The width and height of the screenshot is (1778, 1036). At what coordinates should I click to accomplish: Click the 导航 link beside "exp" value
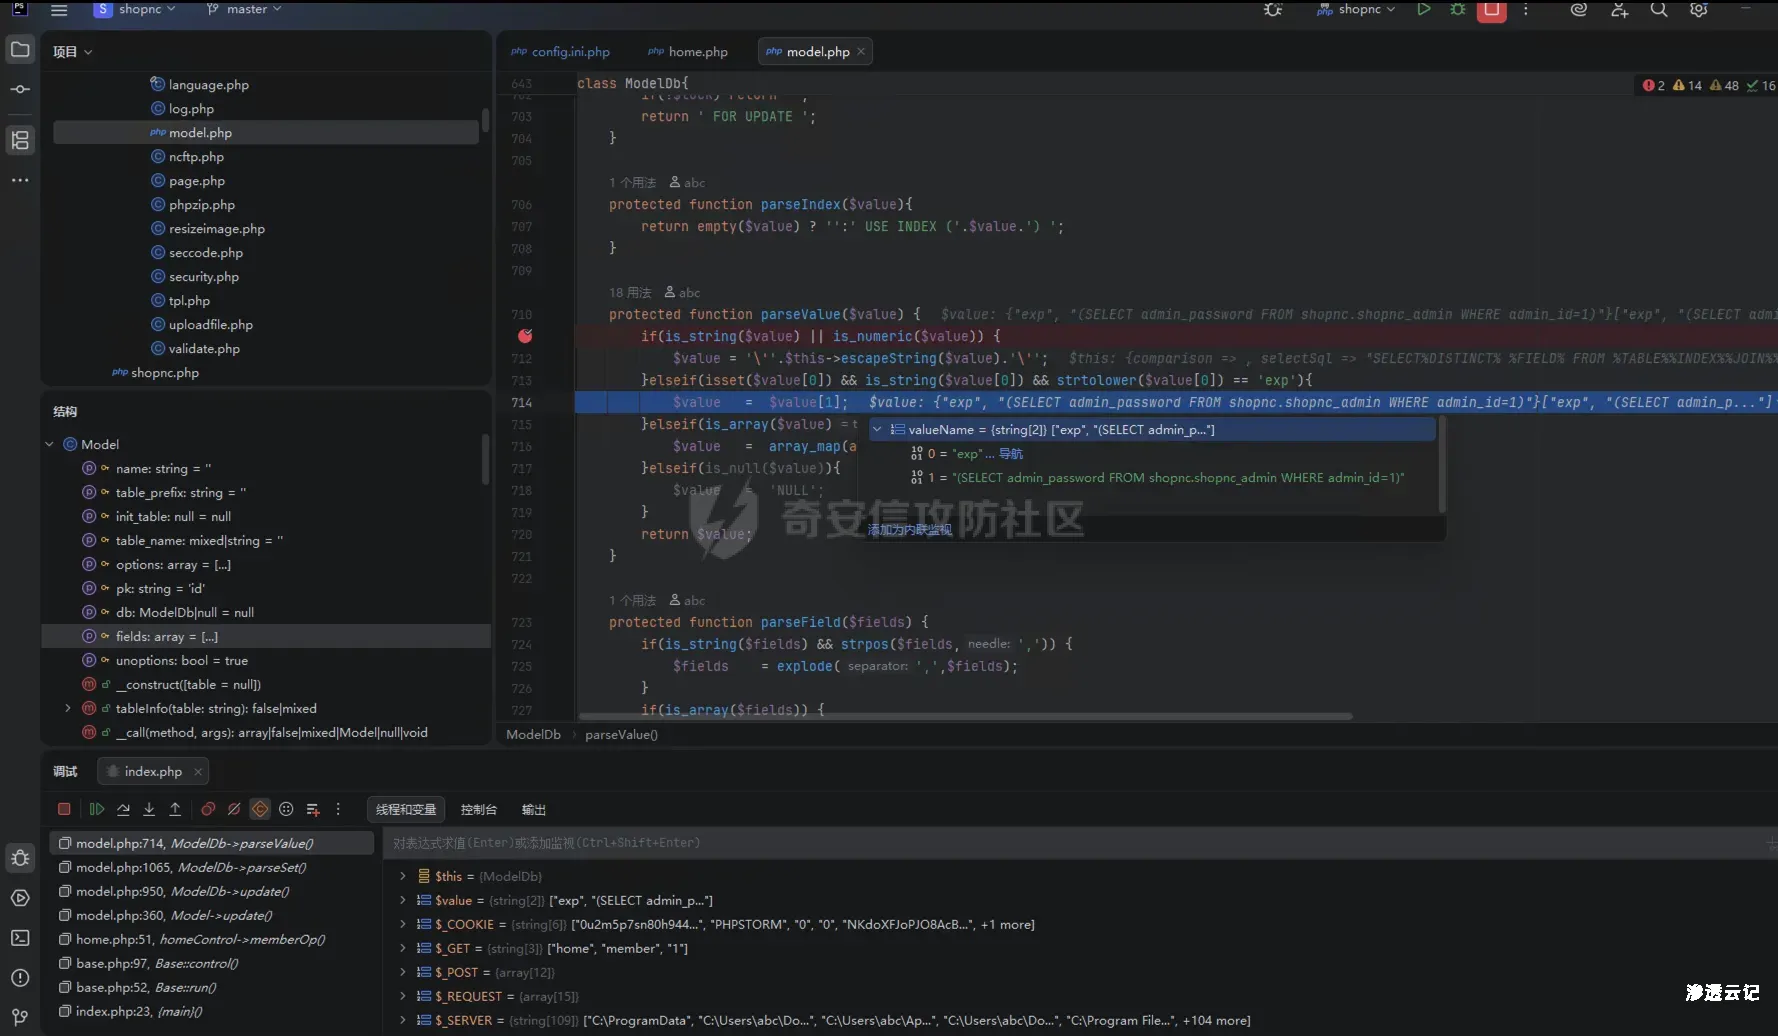coord(1011,454)
